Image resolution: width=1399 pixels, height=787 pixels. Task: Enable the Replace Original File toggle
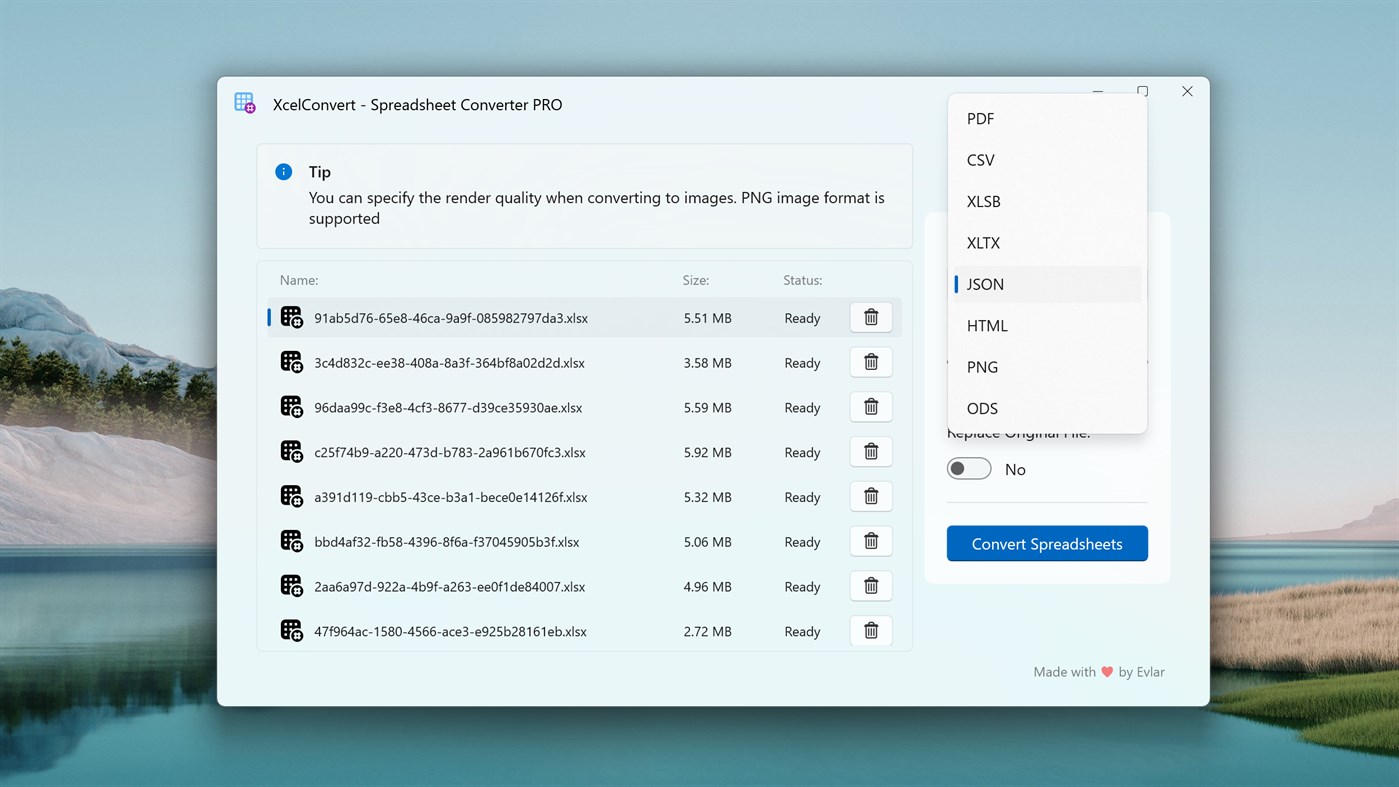pyautogui.click(x=968, y=468)
